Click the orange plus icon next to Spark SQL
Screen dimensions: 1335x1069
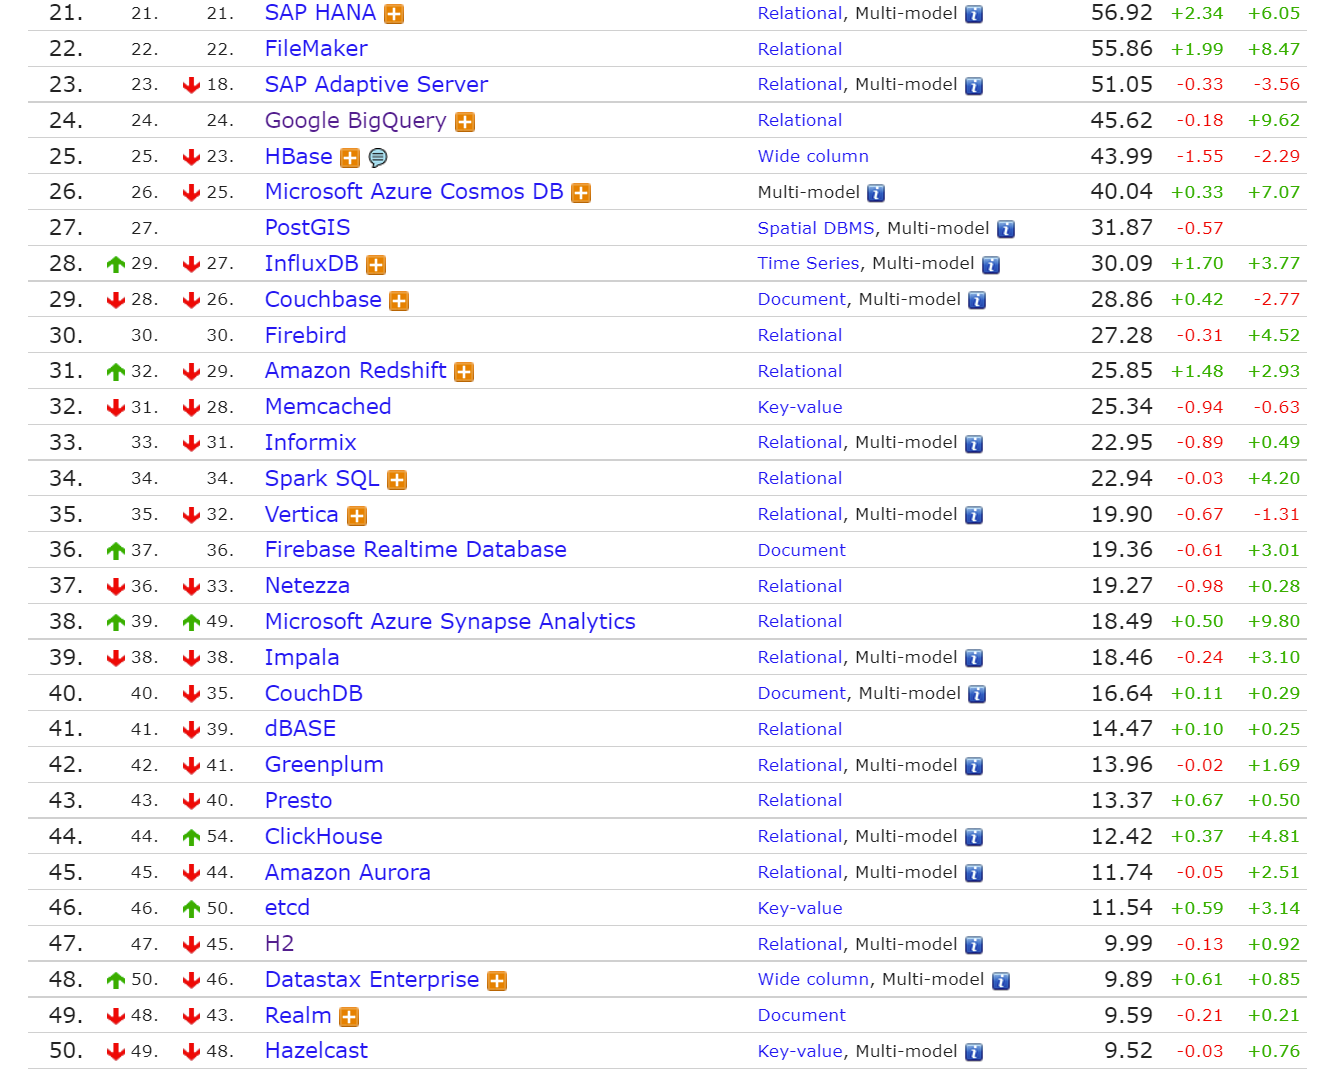(397, 480)
